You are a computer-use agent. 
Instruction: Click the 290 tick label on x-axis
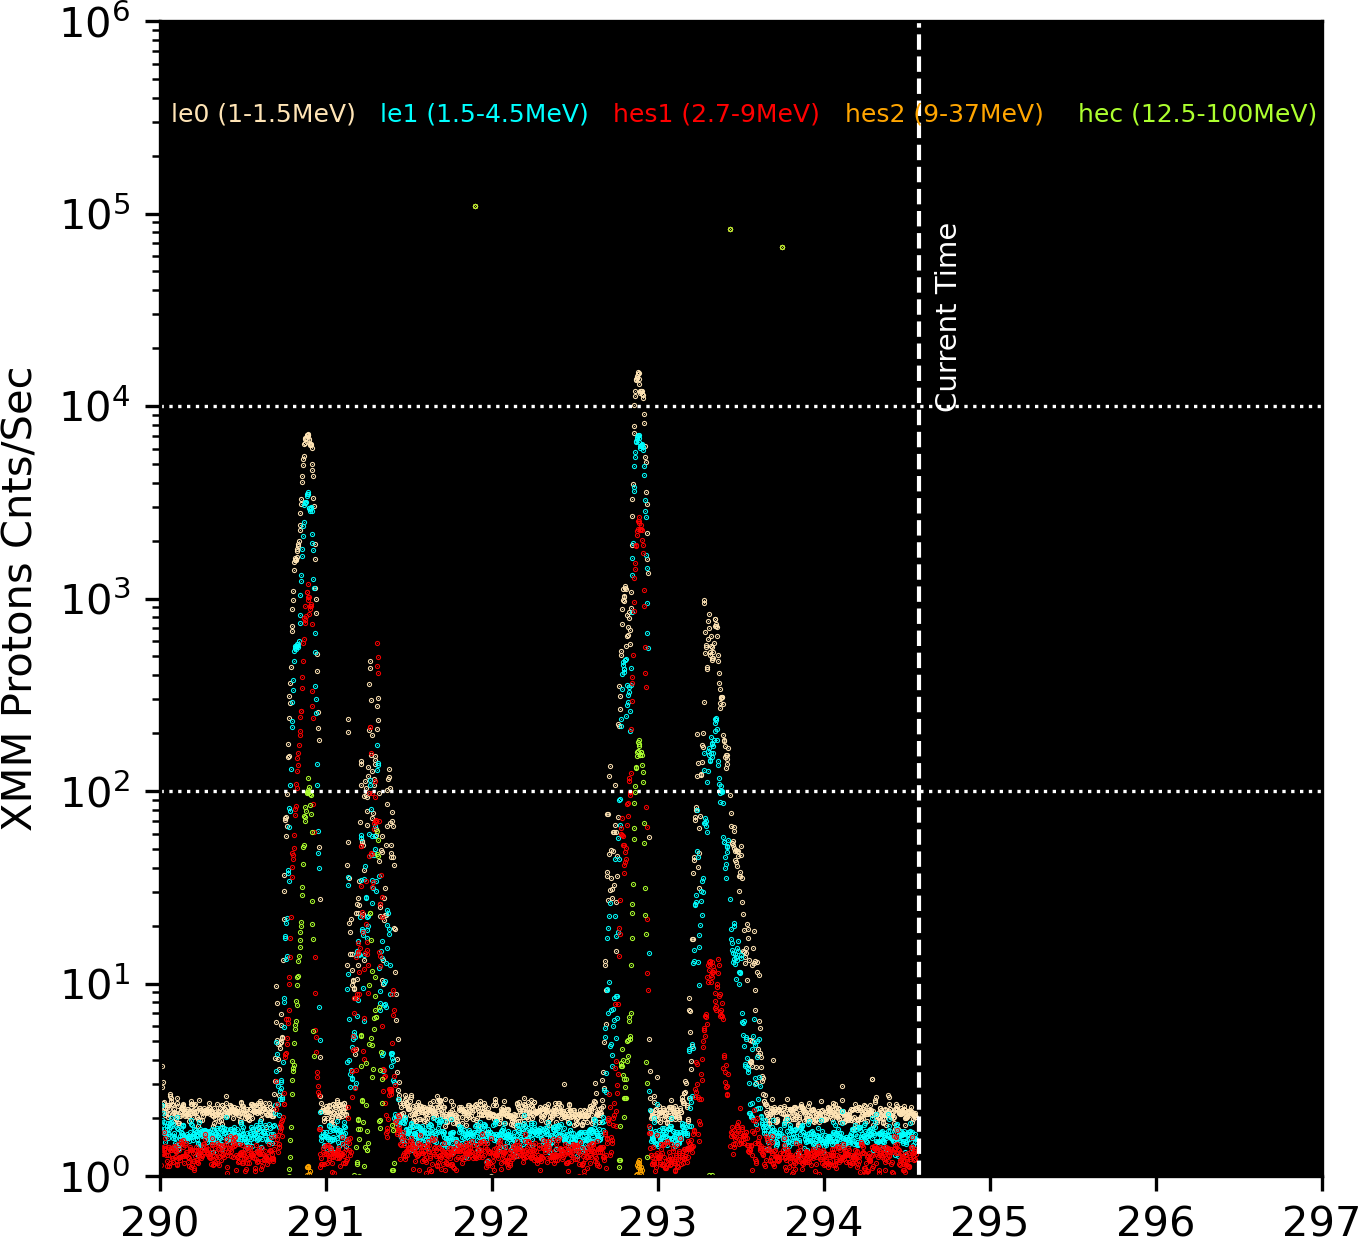tap(160, 1220)
